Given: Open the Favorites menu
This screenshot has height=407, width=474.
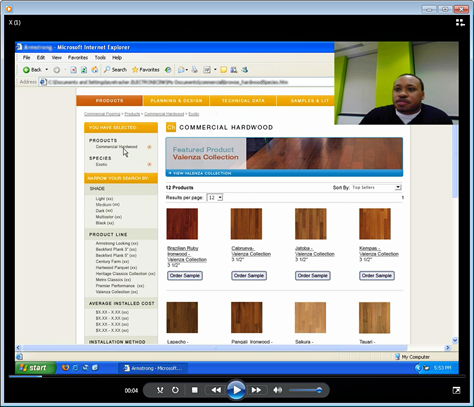Looking at the screenshot, I should [x=78, y=58].
